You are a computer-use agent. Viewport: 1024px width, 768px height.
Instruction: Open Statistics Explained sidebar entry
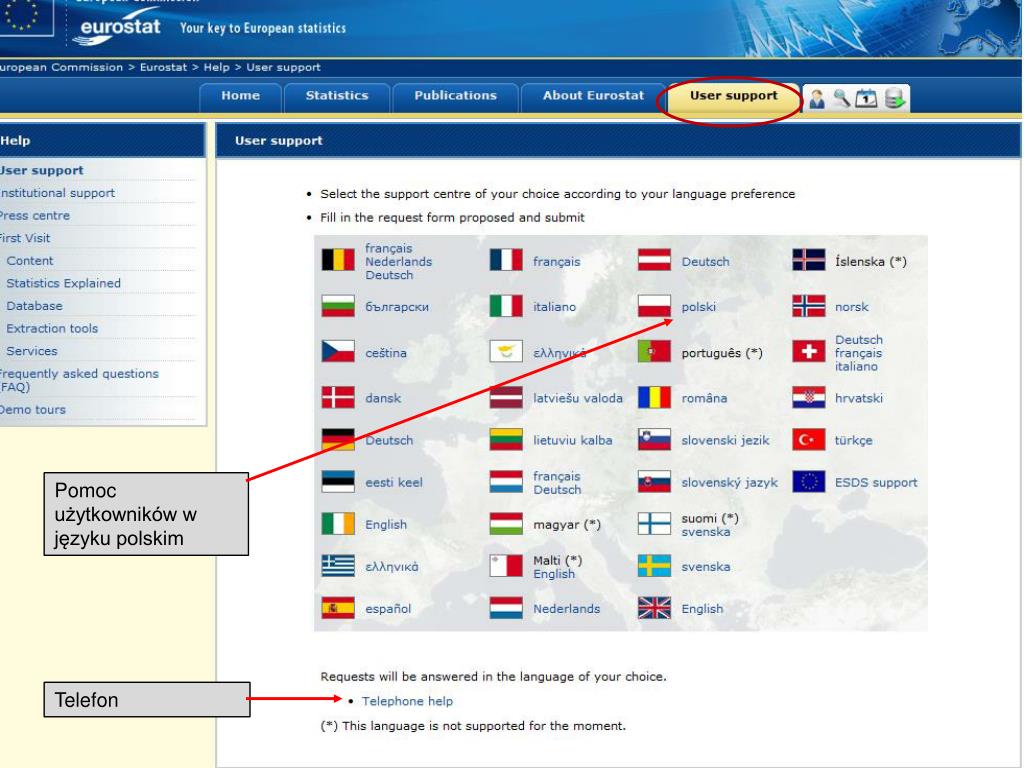63,283
